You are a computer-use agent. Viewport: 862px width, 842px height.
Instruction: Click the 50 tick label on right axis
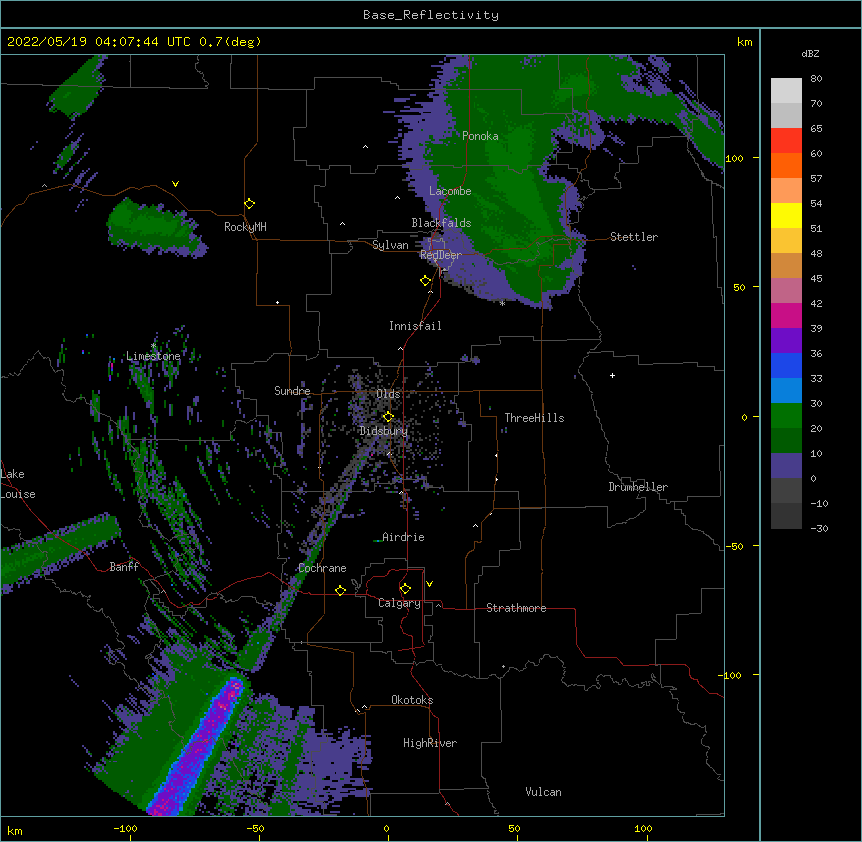(739, 287)
